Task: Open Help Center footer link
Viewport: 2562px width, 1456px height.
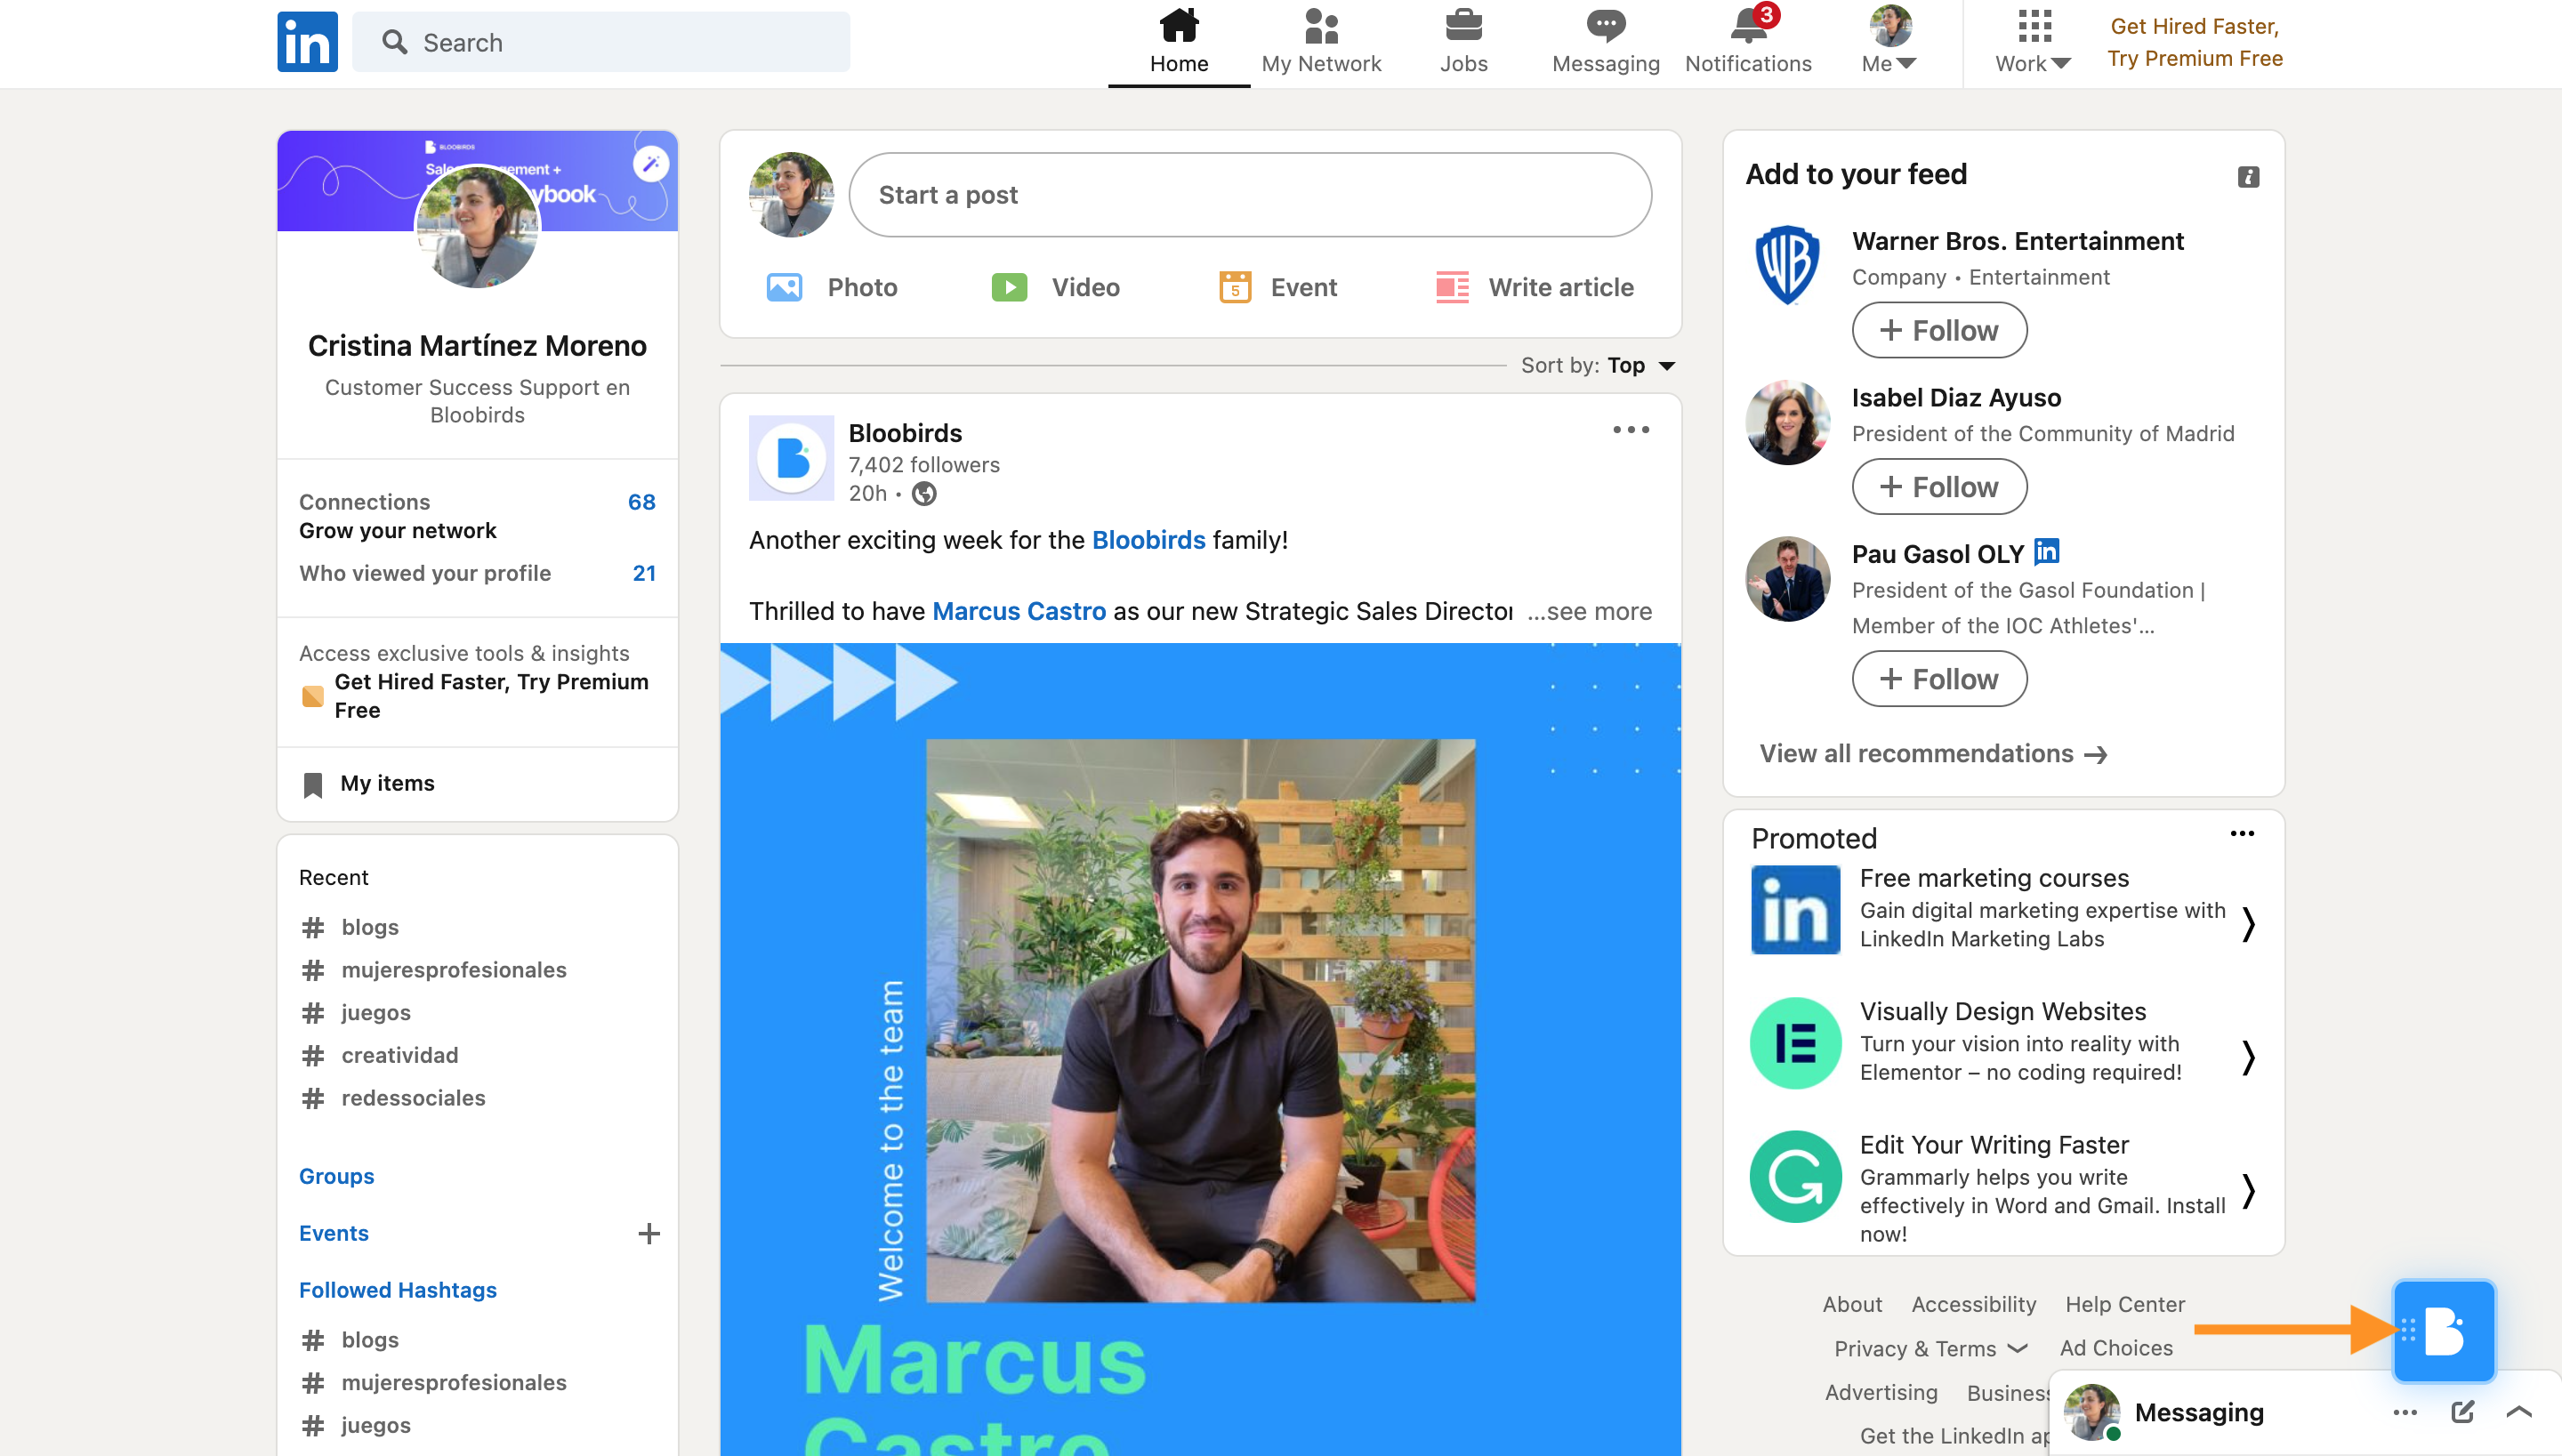Action: click(x=2125, y=1304)
